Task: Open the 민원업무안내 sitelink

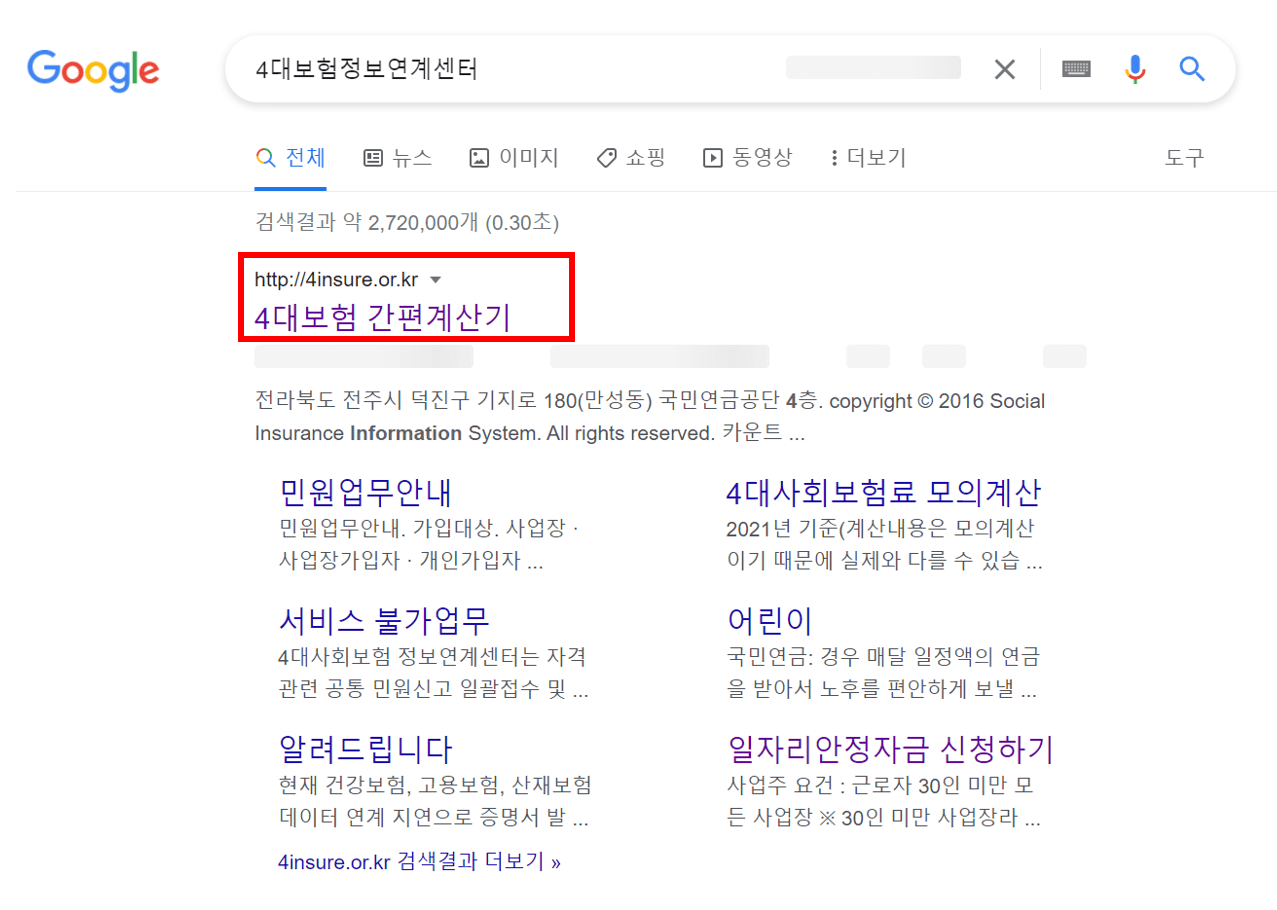Action: (366, 493)
